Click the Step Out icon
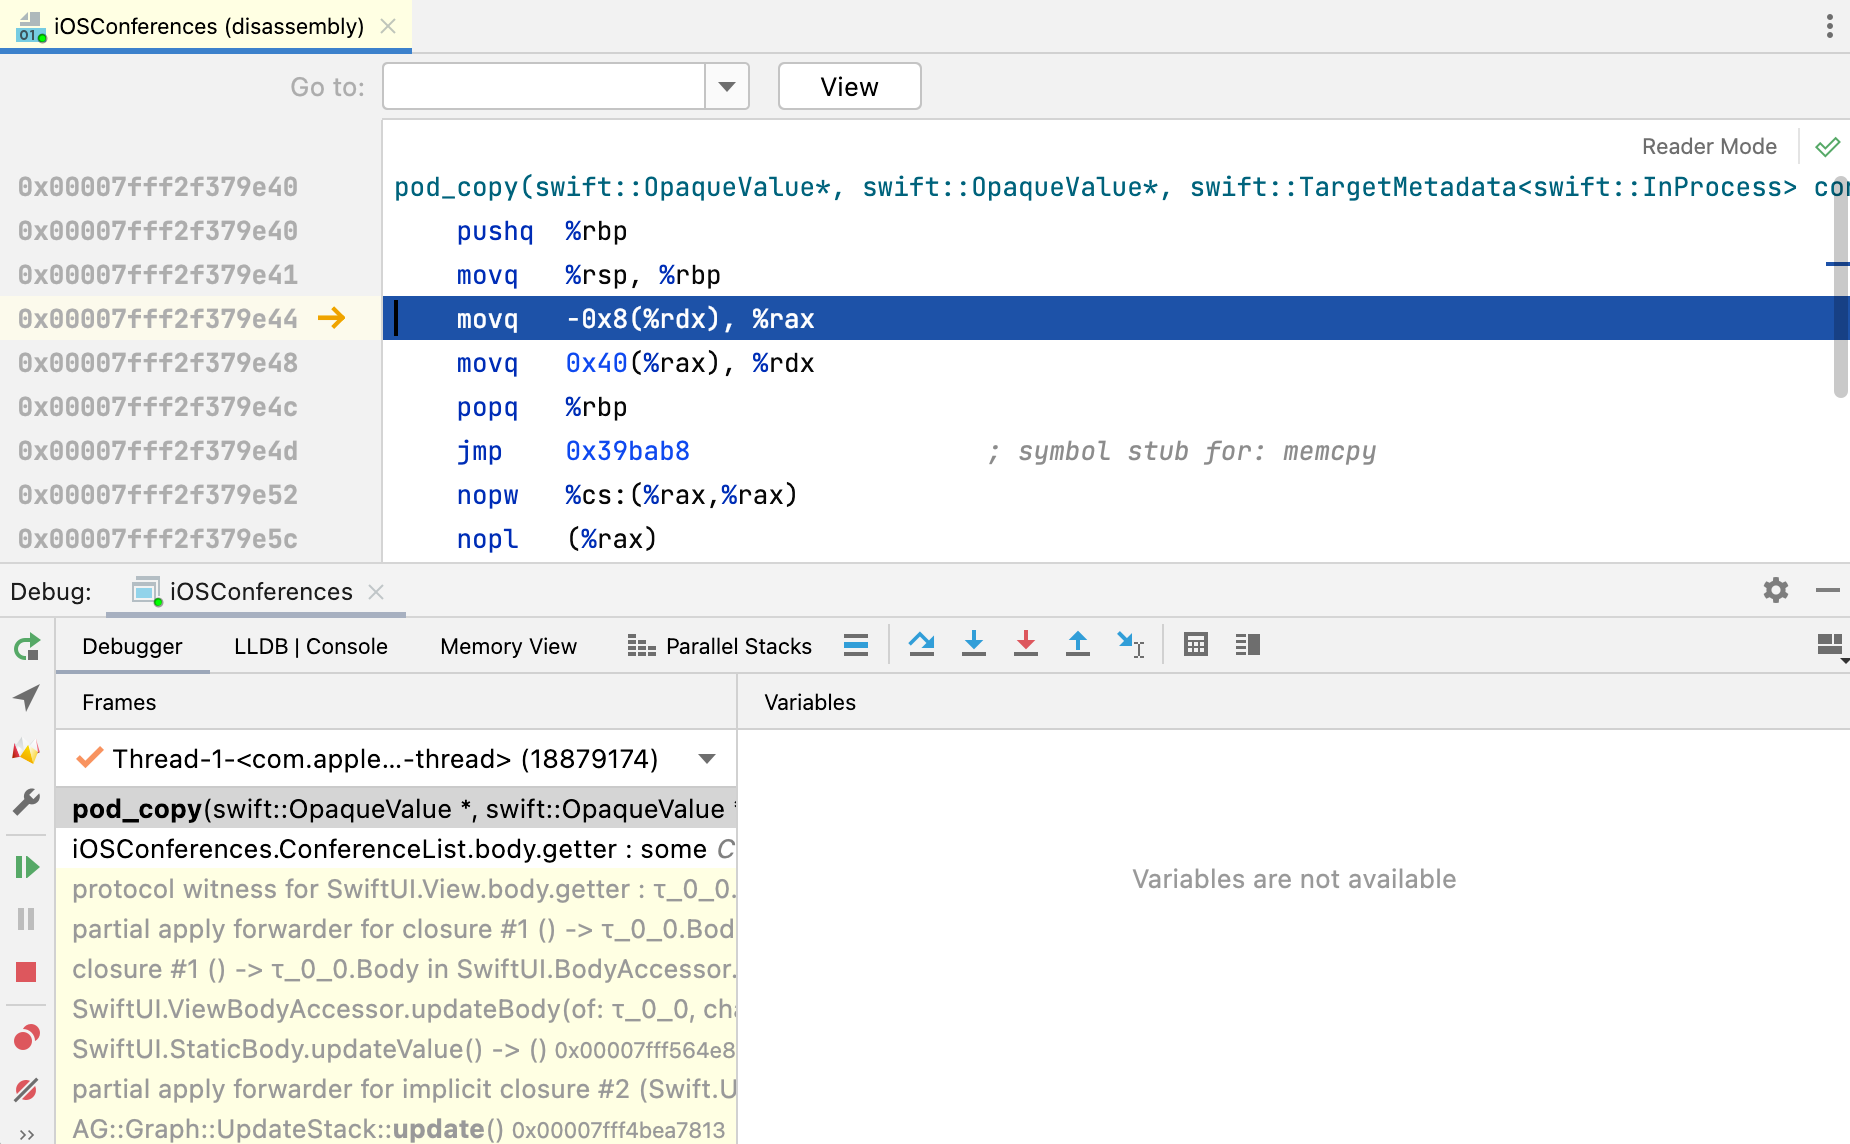Screen dimensions: 1850x1144 [1077, 645]
